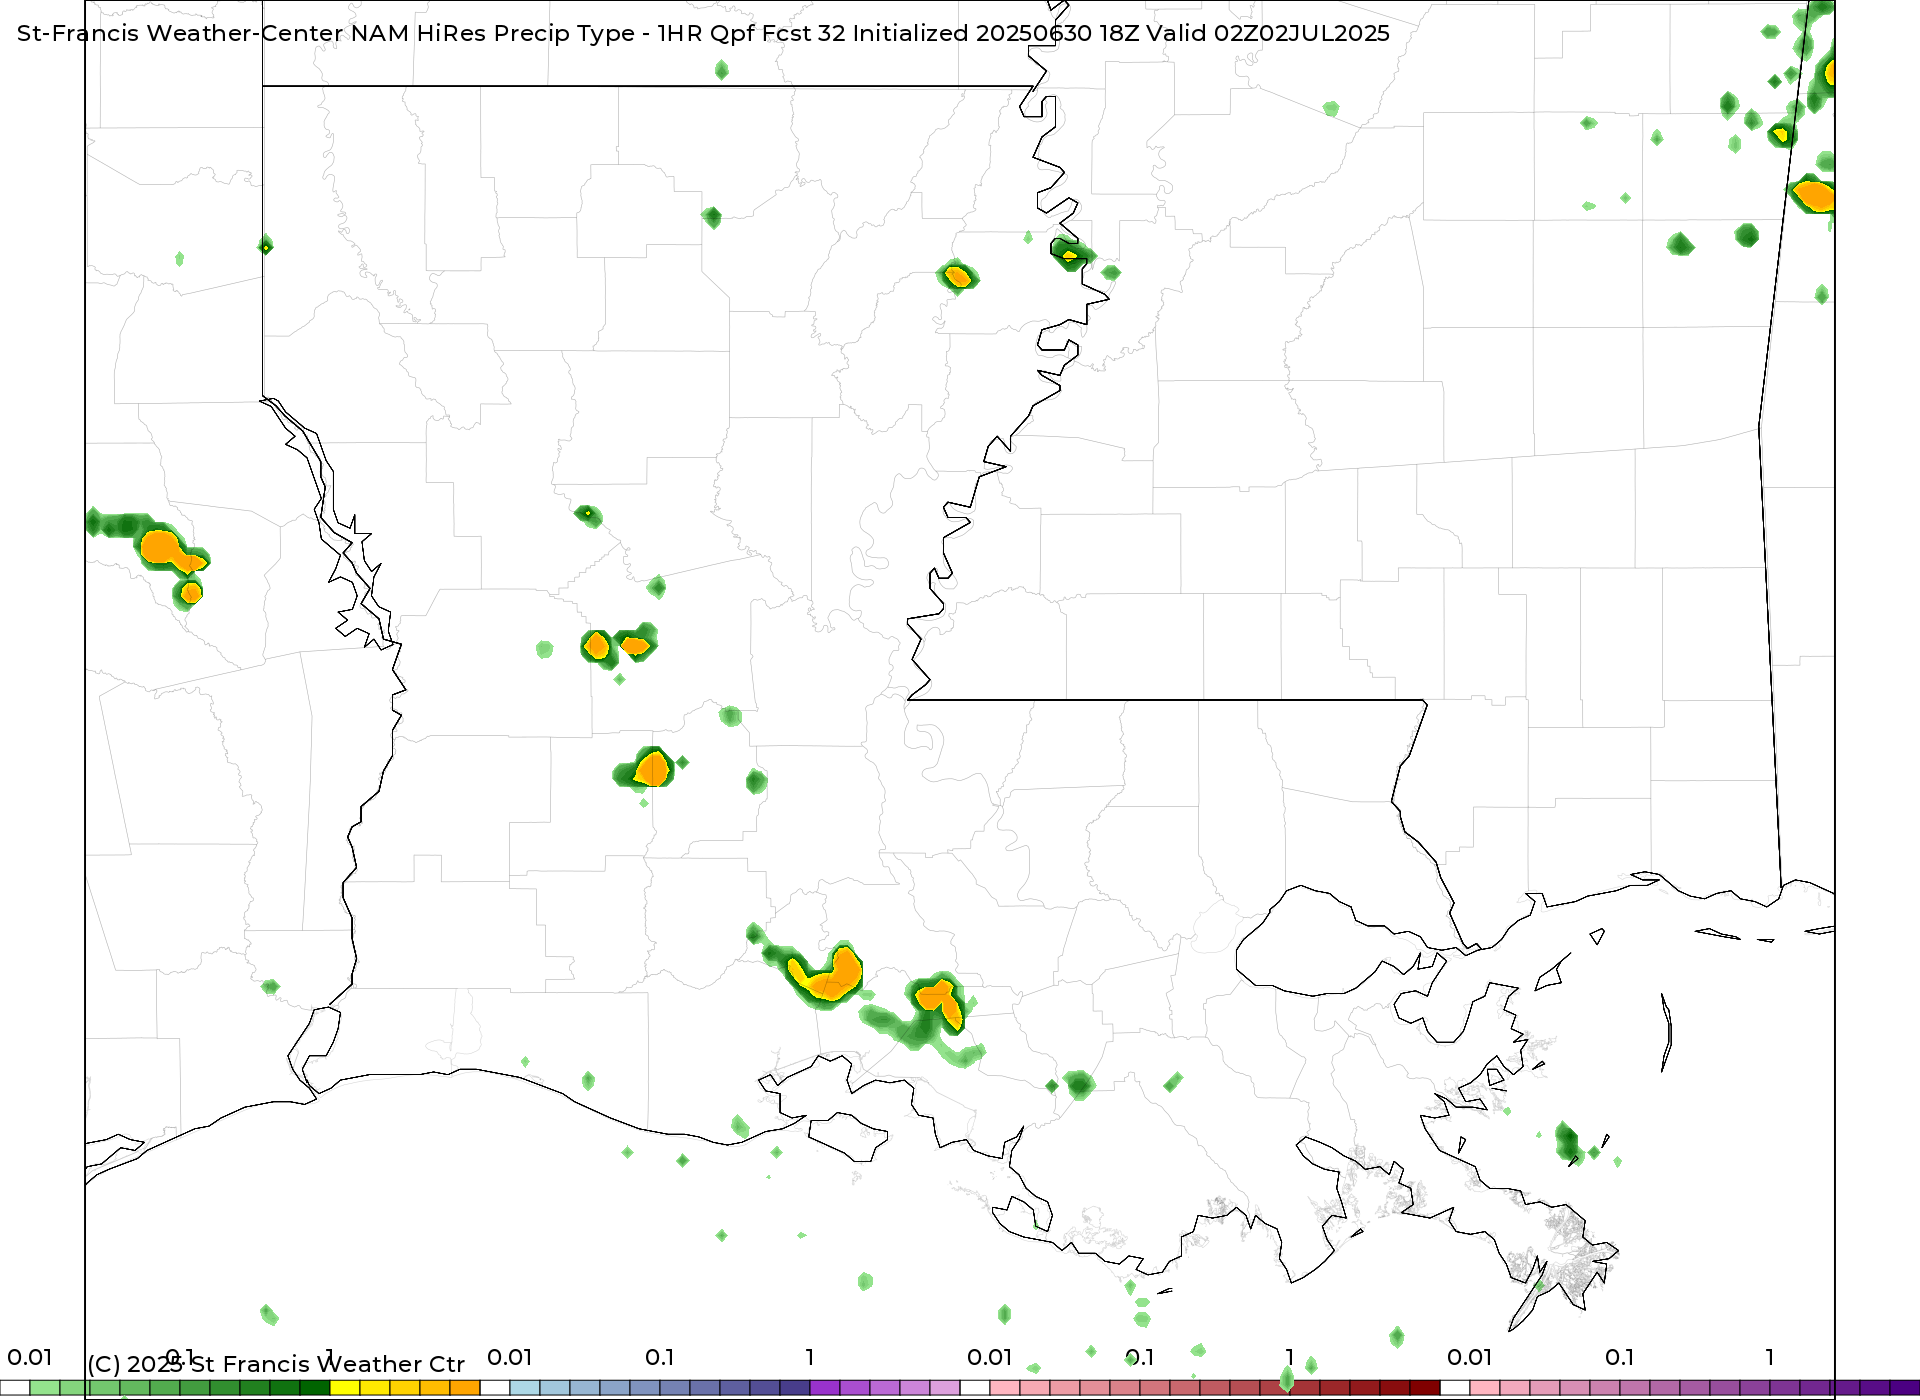
Task: Click the 0.01 label above the purple scale
Action: (1470, 1358)
